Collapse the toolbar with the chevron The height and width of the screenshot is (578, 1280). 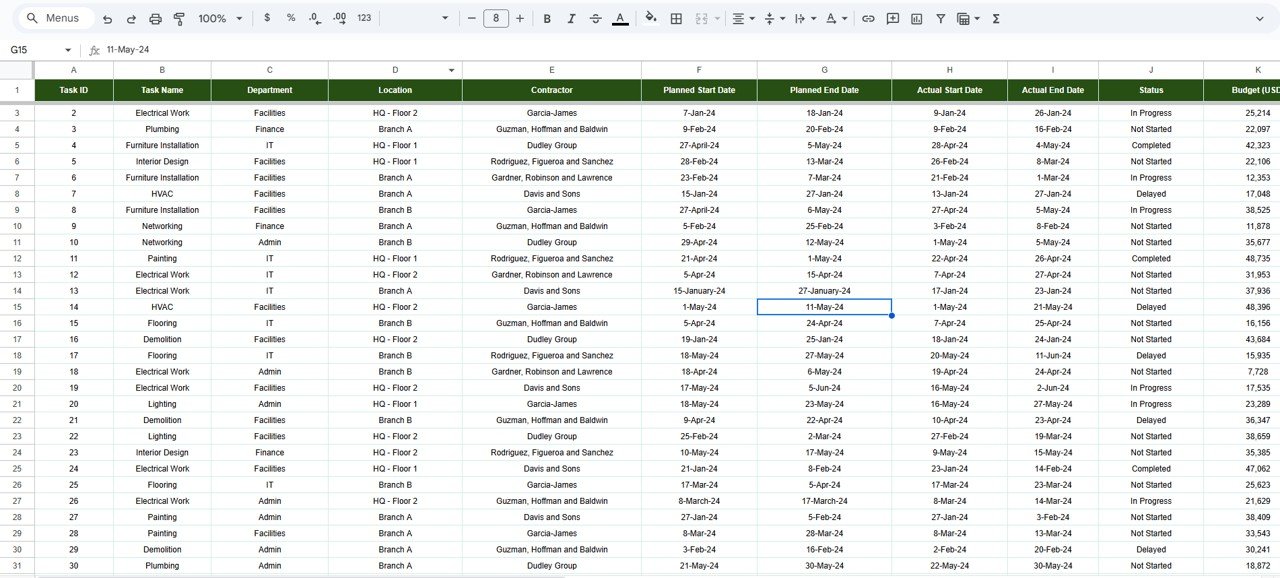coord(1261,18)
